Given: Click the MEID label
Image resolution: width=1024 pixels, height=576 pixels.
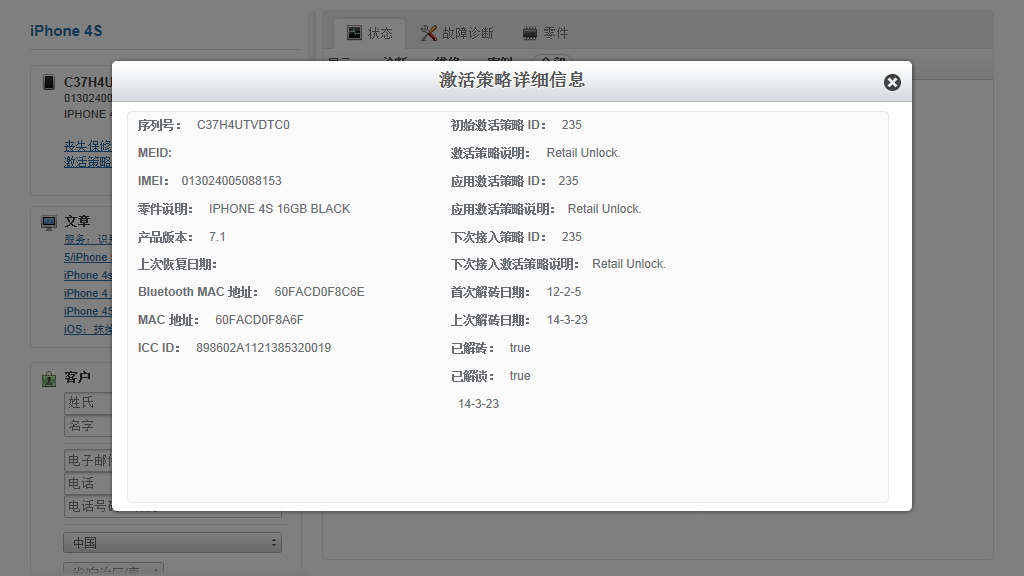Looking at the screenshot, I should 155,153.
